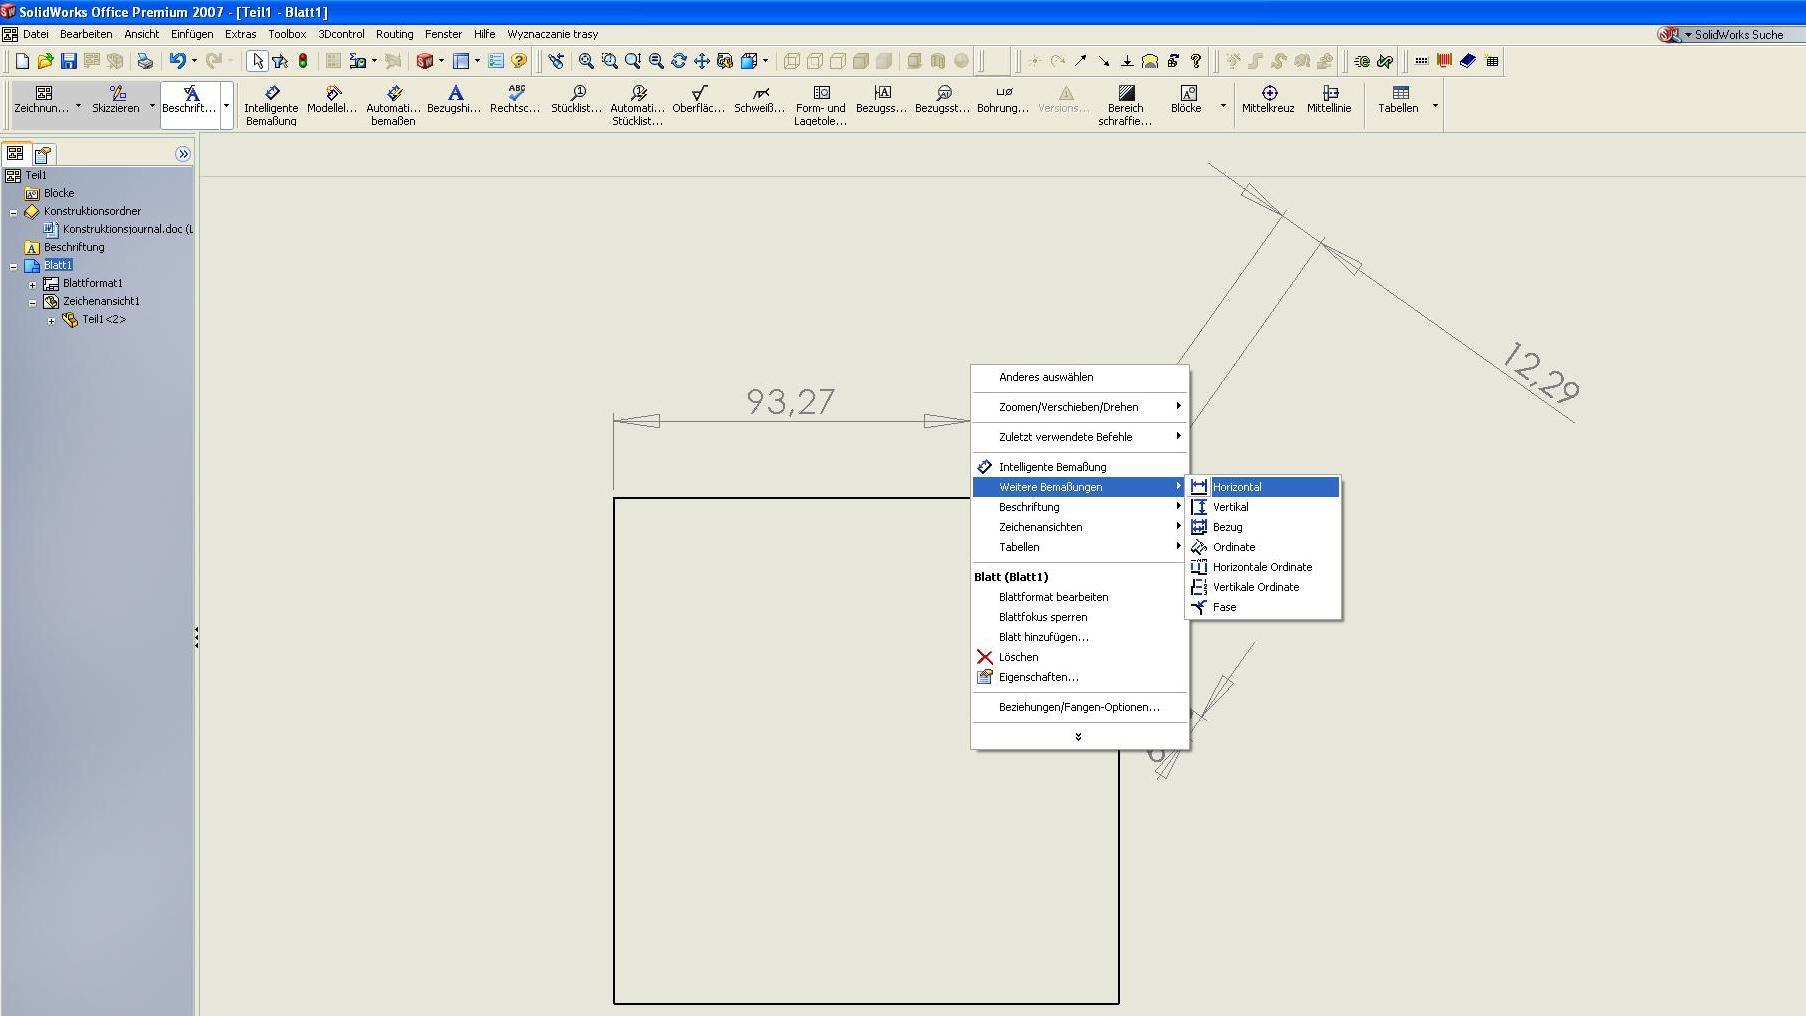Run the Rechtschreibung spell check

point(515,100)
